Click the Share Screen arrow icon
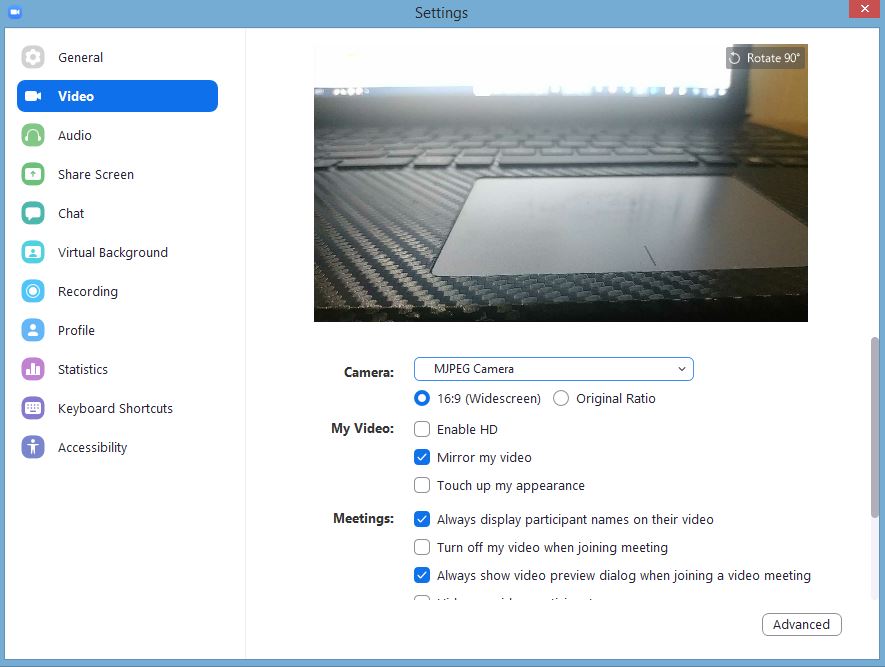 point(33,174)
